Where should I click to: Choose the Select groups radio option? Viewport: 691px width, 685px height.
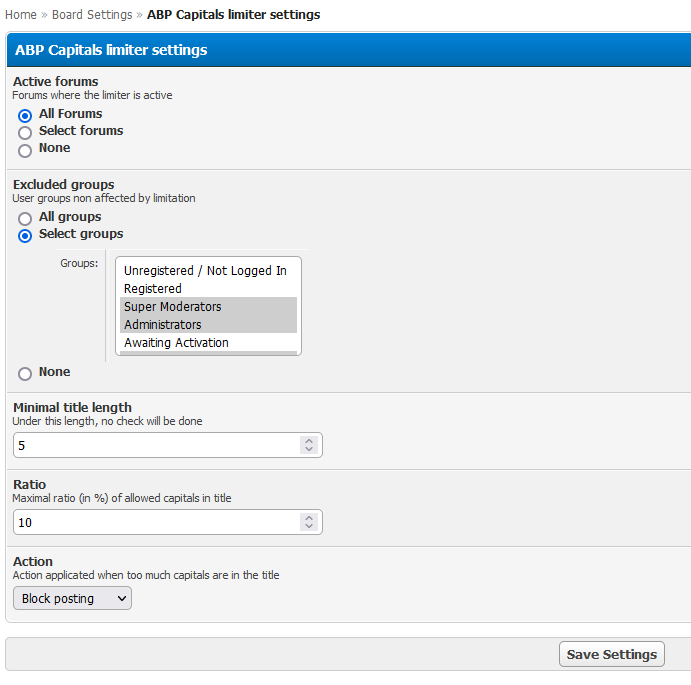(25, 235)
